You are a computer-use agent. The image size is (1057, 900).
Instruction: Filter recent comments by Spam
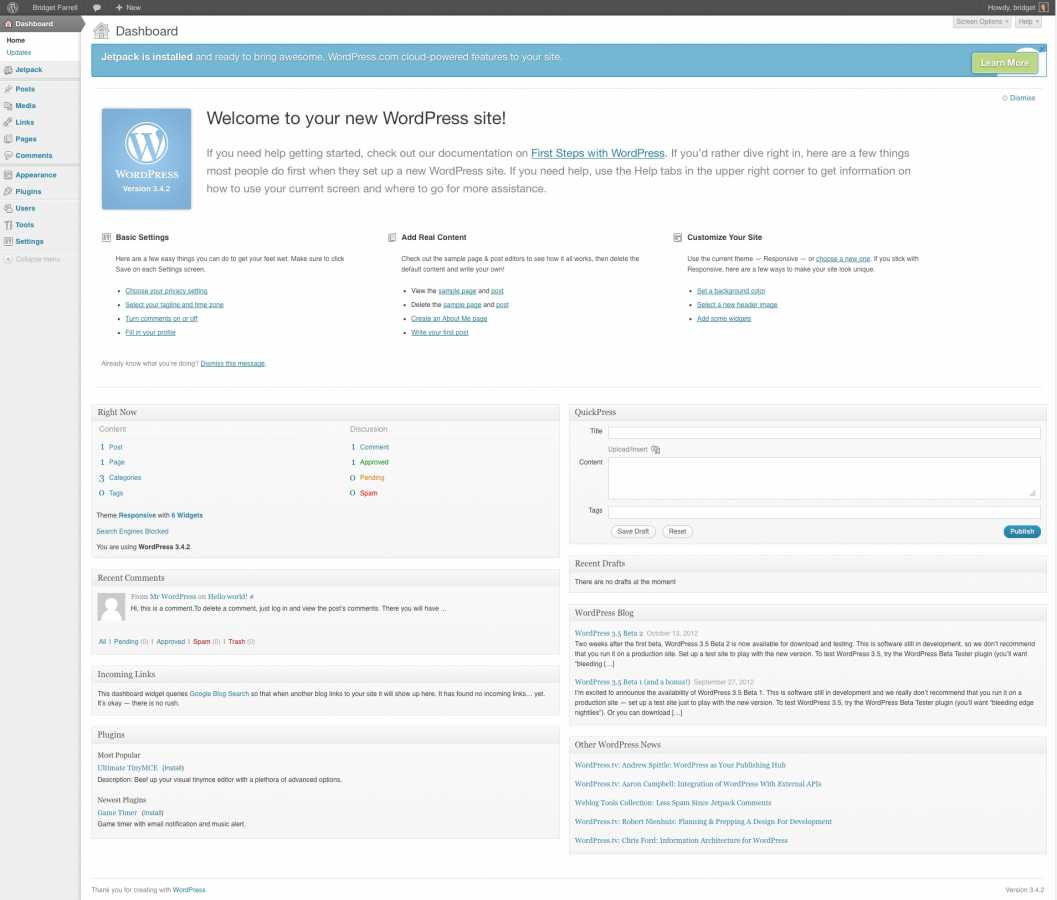202,642
